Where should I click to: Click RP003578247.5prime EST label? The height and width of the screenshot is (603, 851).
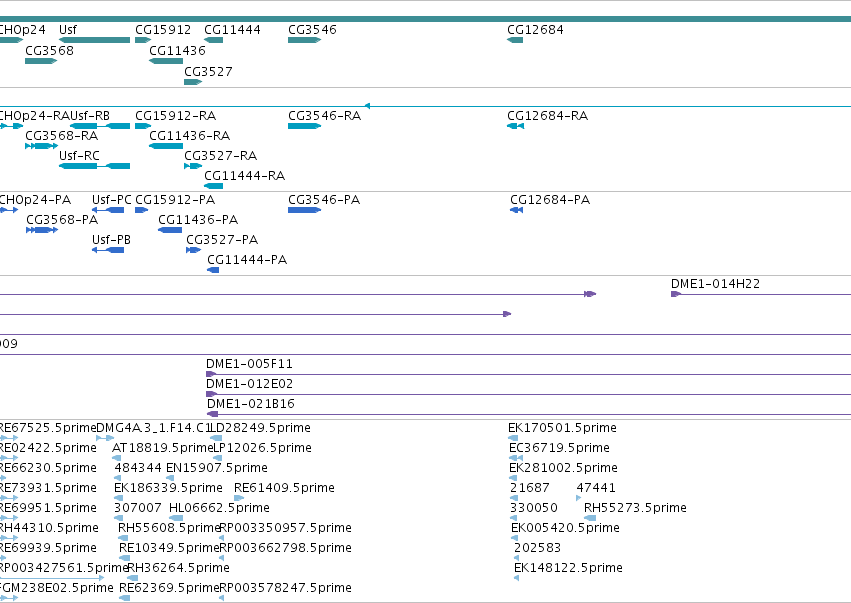tap(285, 588)
